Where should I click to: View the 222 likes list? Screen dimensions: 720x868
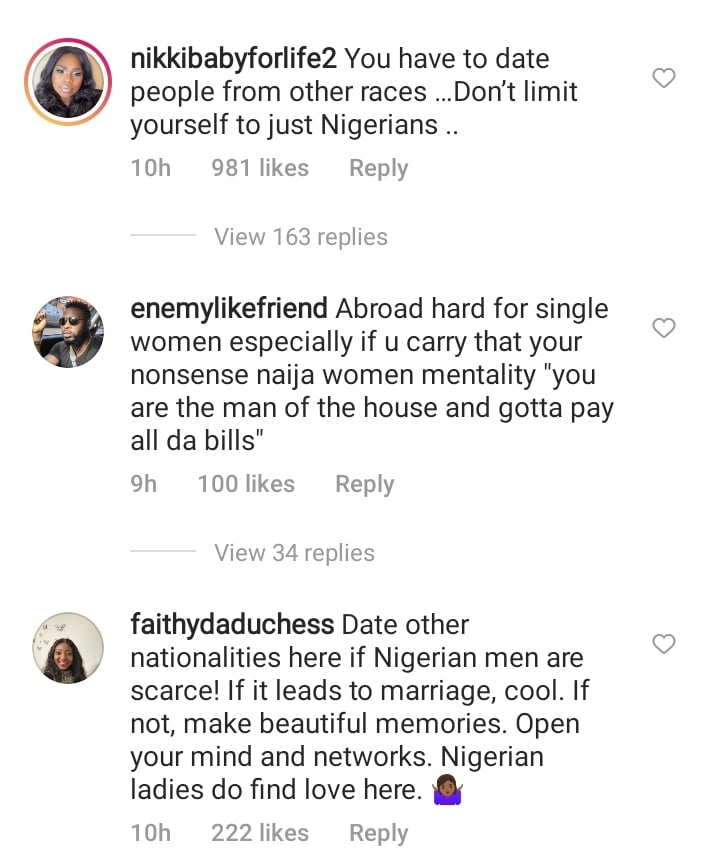(260, 833)
